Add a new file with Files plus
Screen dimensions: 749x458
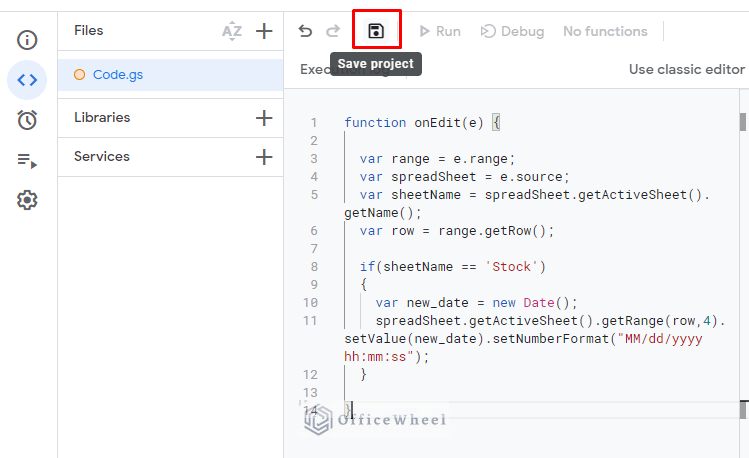click(264, 31)
